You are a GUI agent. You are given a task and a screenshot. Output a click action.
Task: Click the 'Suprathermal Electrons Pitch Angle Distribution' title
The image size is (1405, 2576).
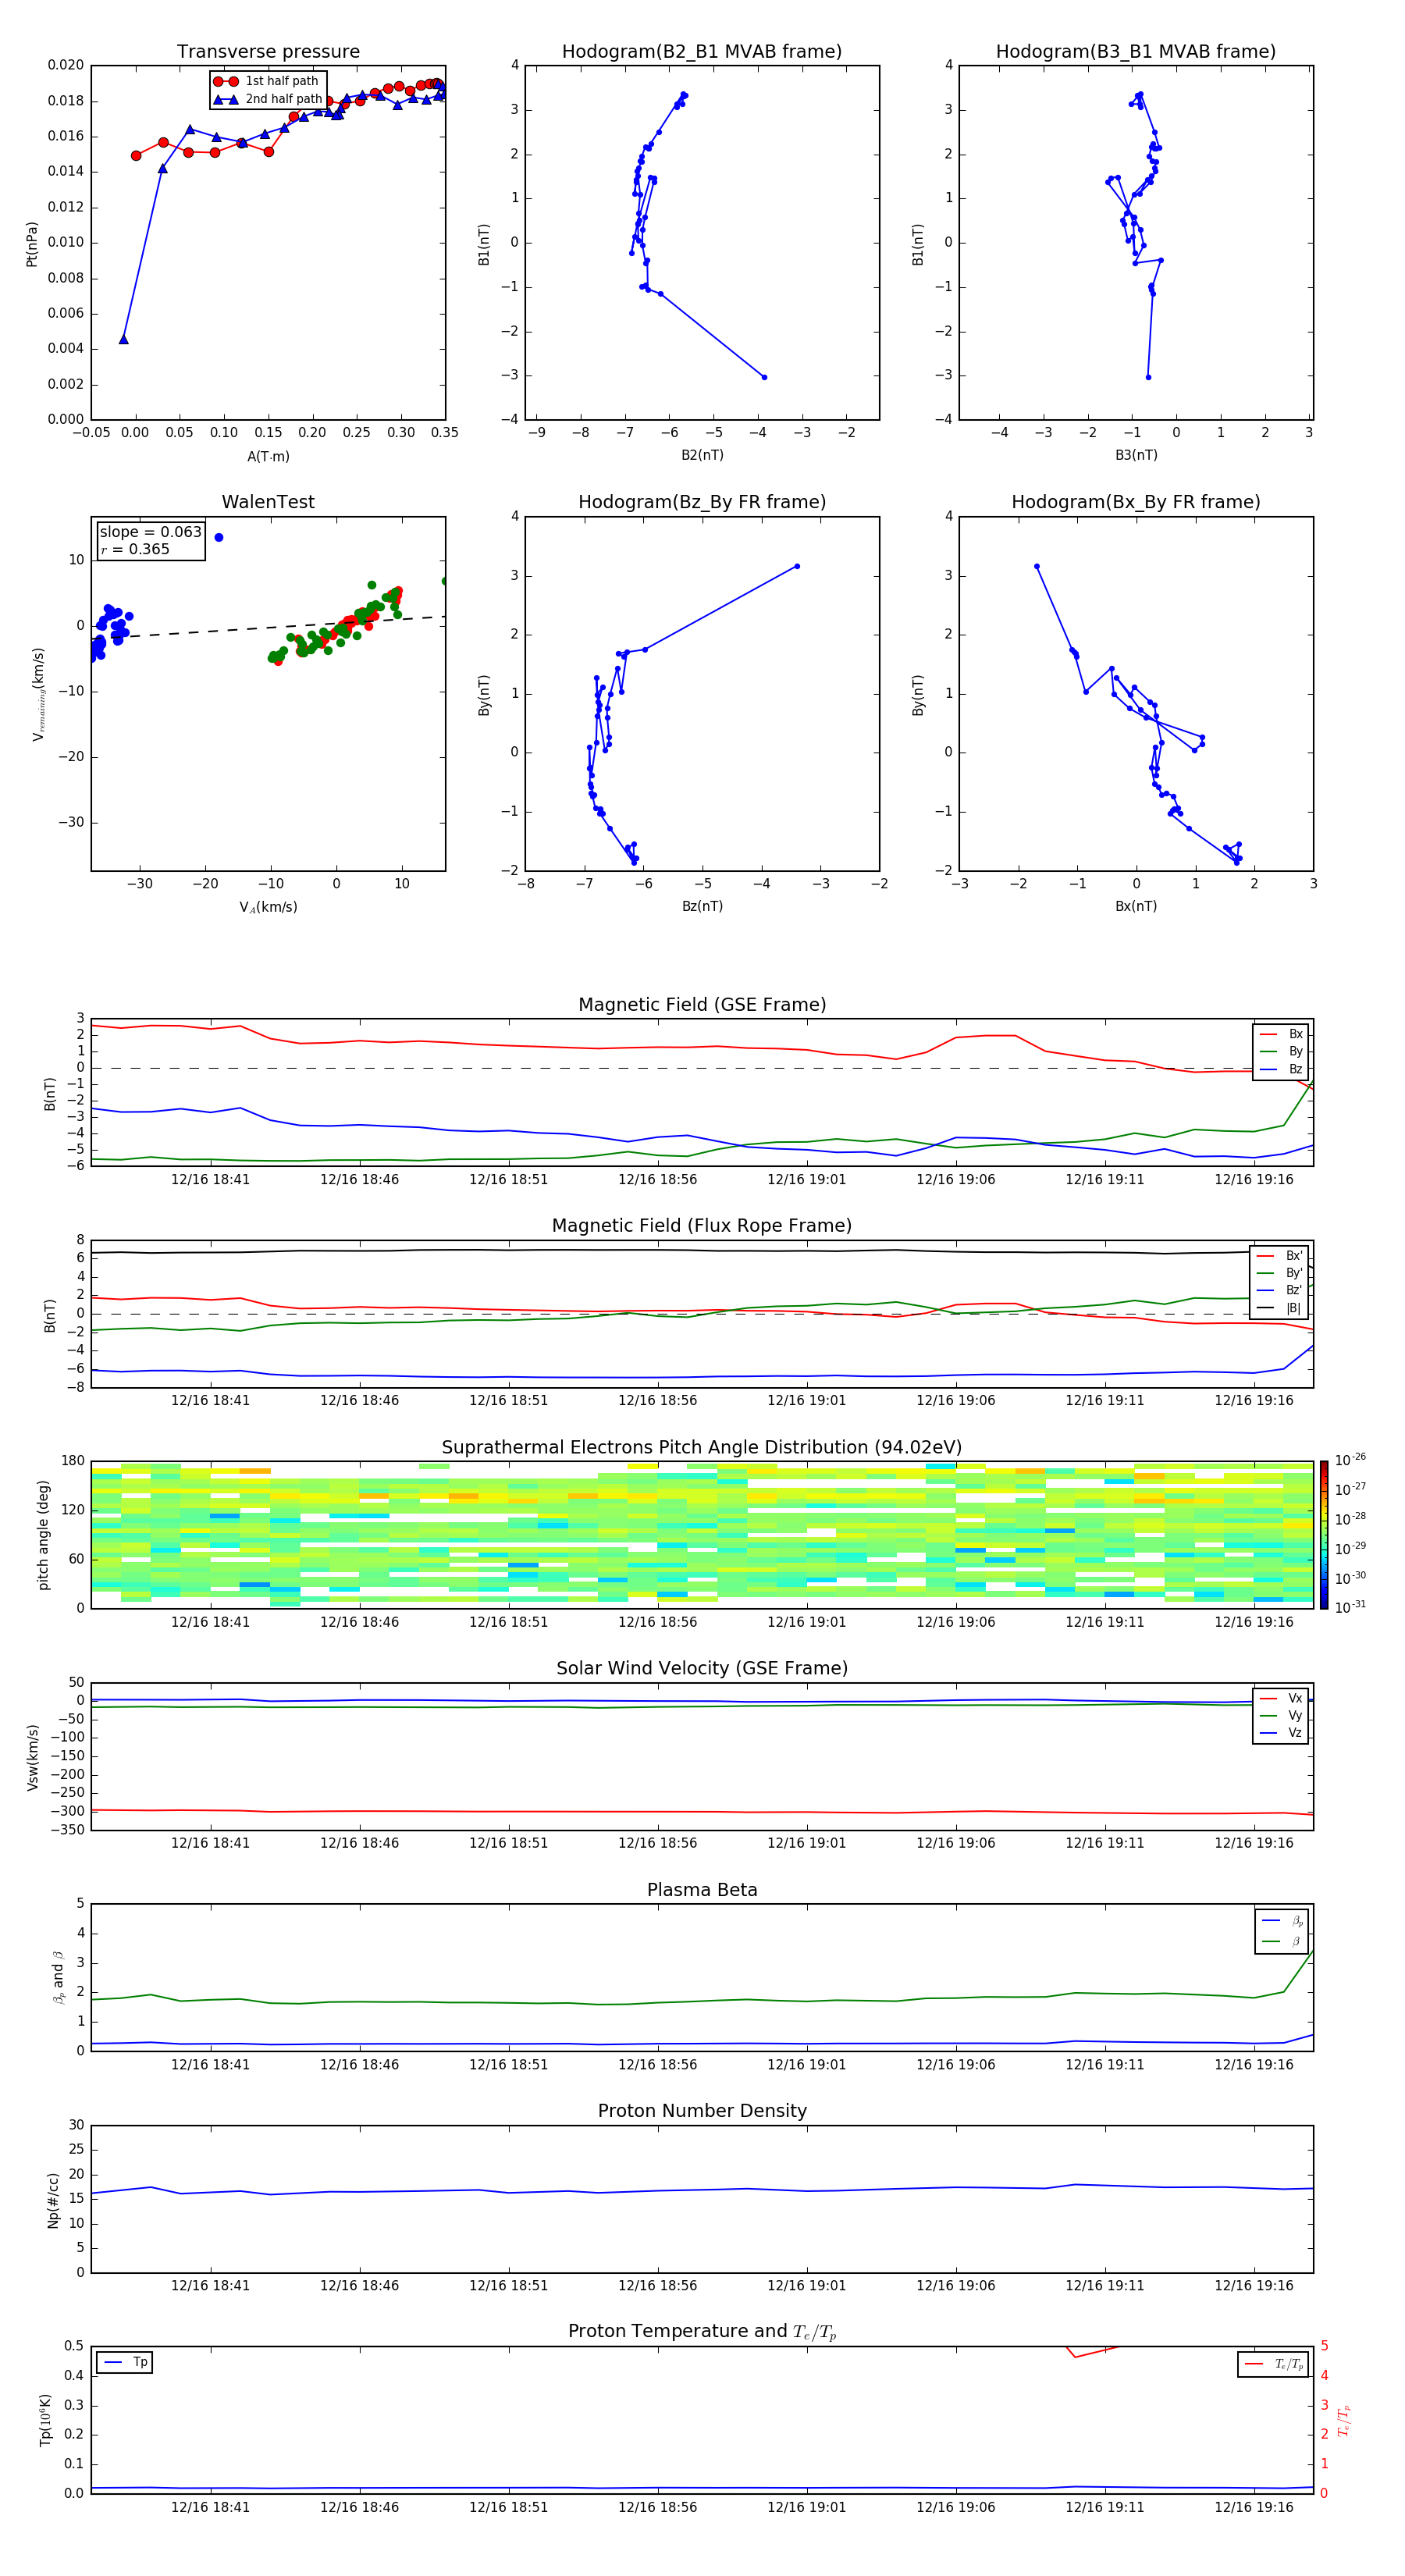click(702, 1448)
